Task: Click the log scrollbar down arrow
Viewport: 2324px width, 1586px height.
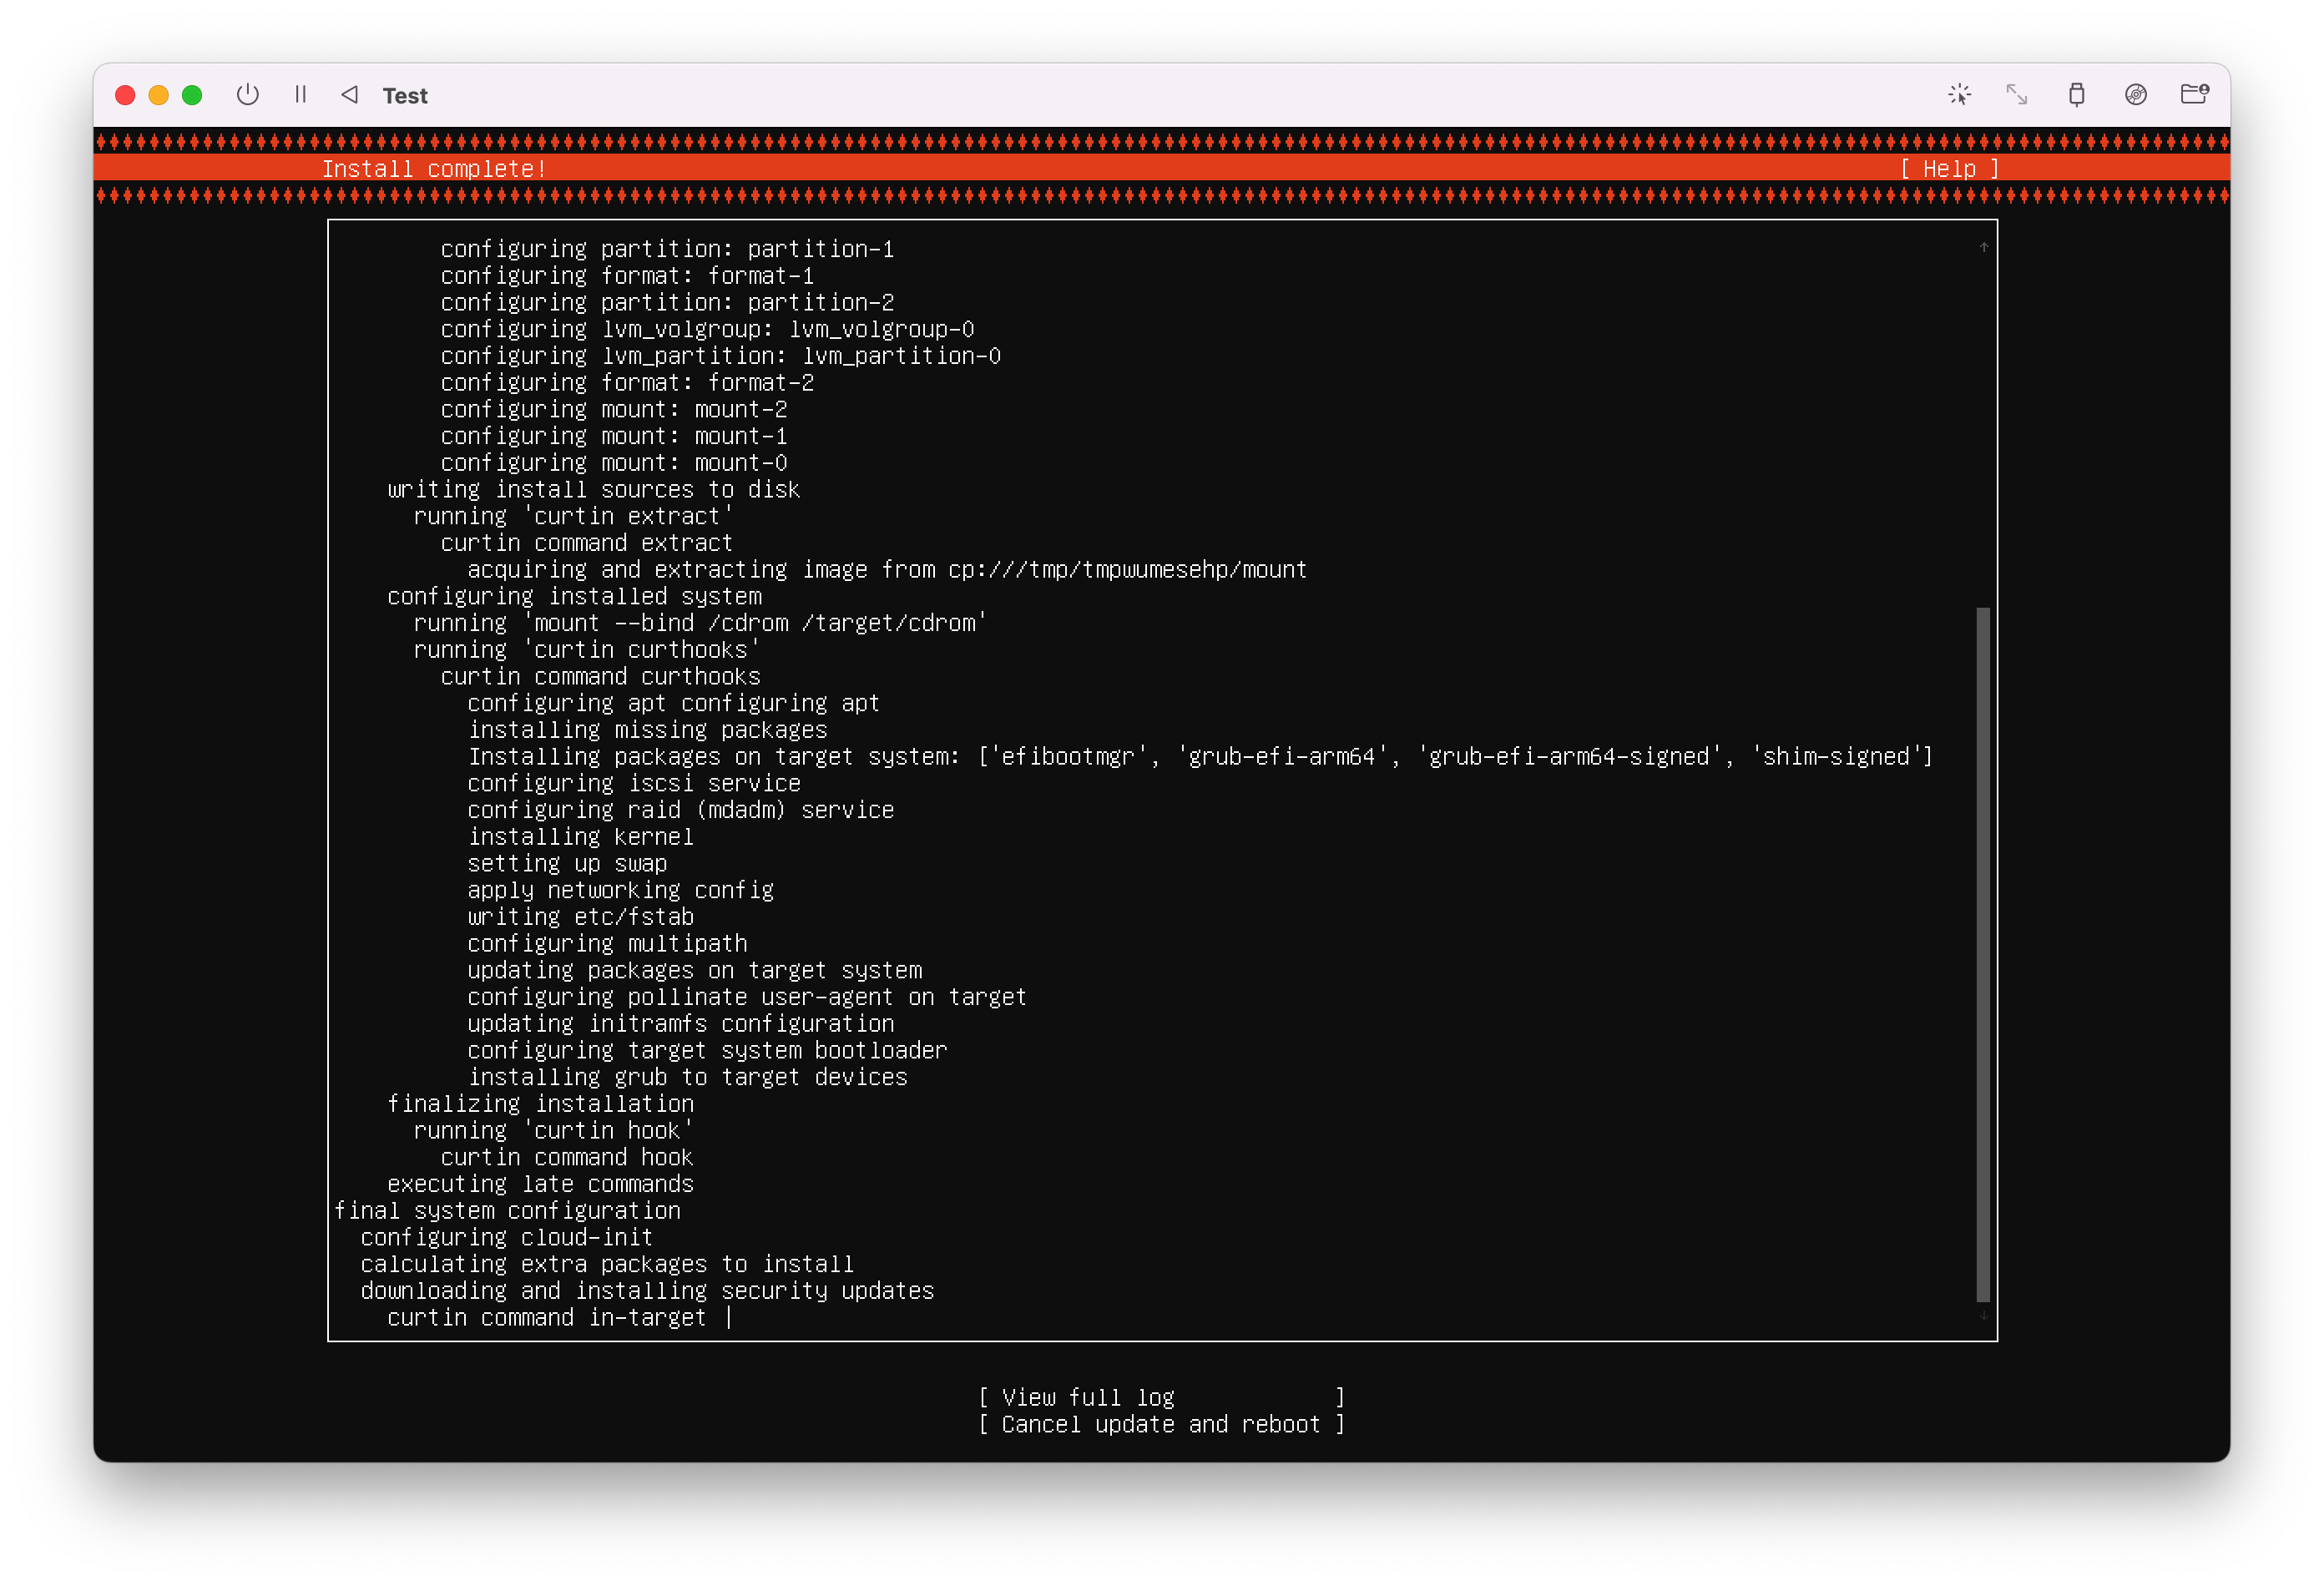Action: click(1983, 1316)
